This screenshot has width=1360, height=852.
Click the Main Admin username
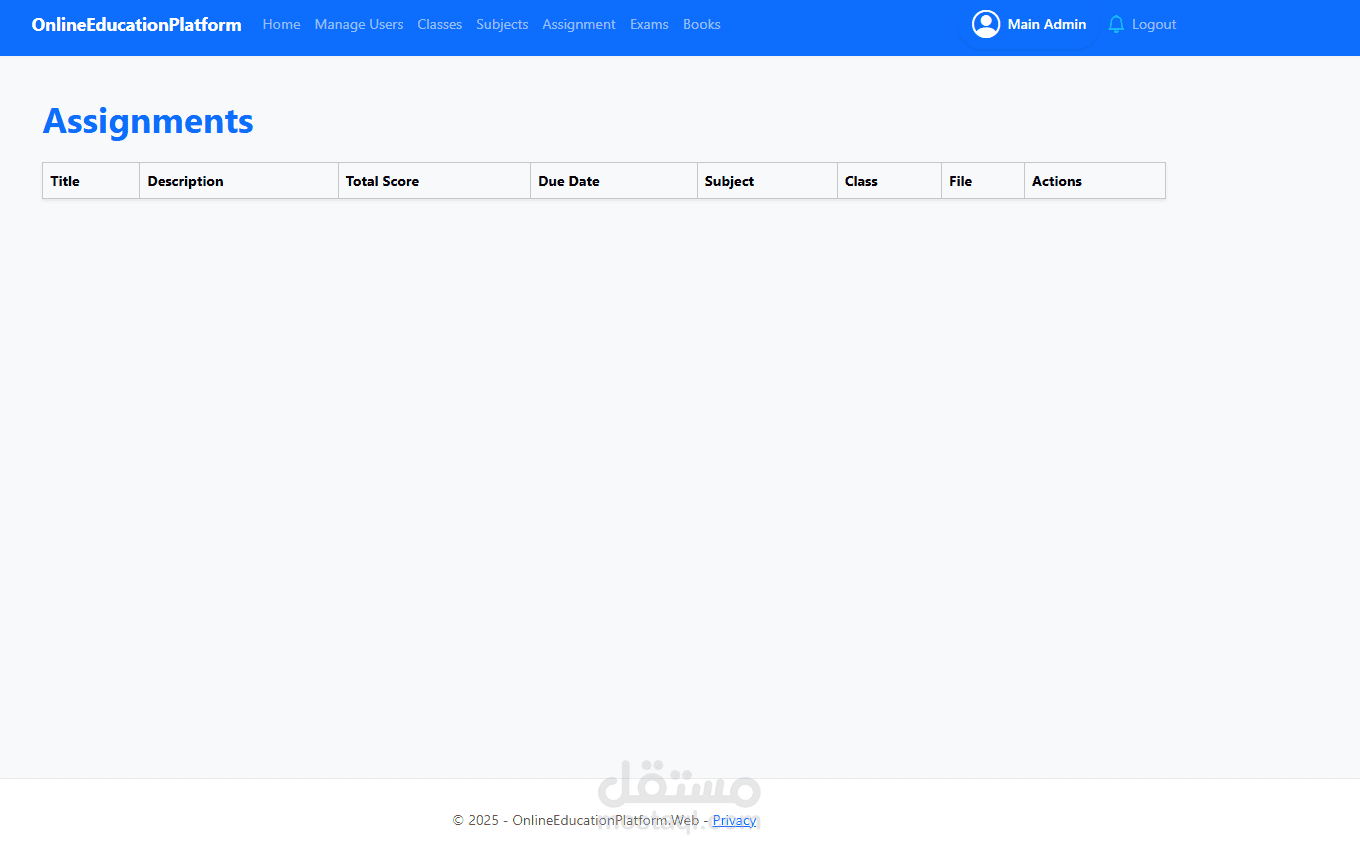pos(1047,24)
